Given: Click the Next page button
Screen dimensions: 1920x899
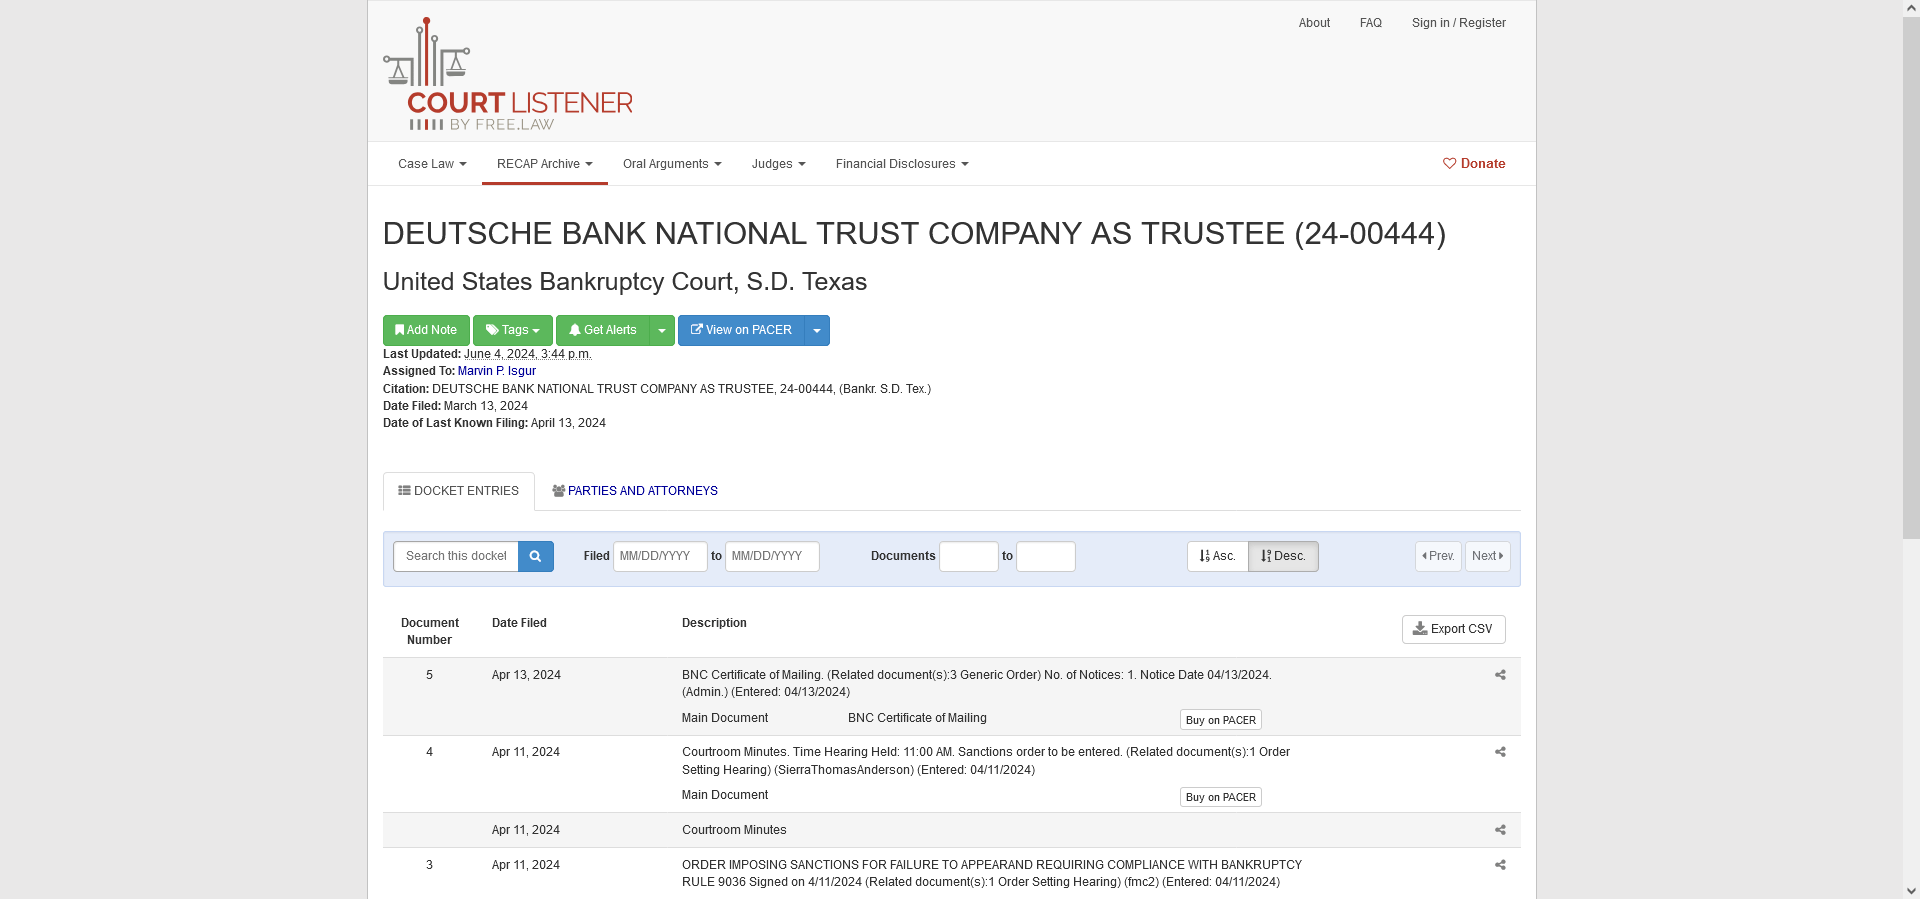Looking at the screenshot, I should [x=1488, y=556].
